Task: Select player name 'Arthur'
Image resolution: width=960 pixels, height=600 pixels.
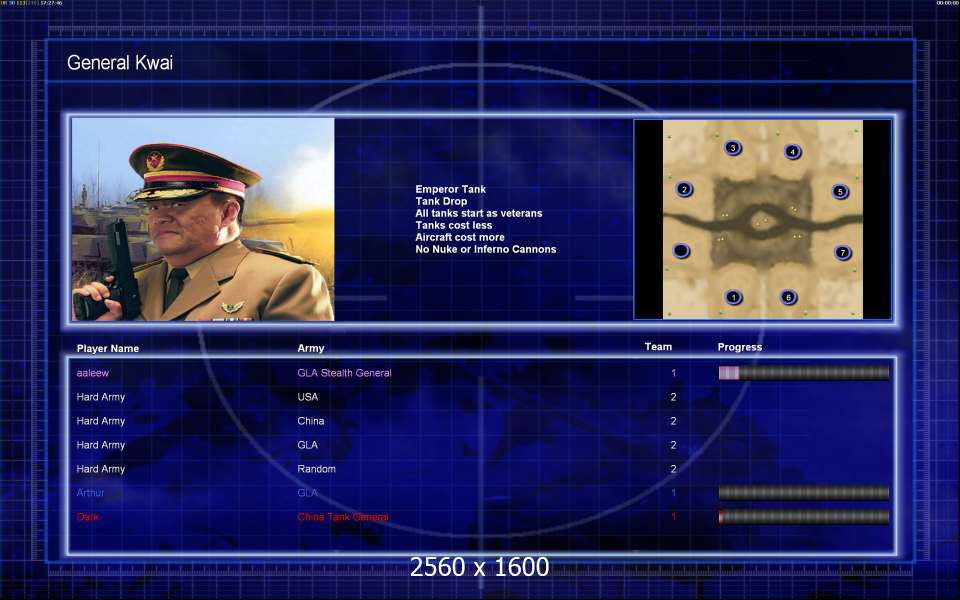Action: coord(90,493)
